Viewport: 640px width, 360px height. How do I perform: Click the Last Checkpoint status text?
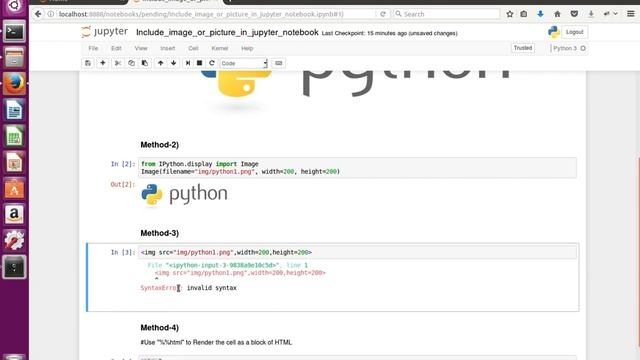click(389, 33)
